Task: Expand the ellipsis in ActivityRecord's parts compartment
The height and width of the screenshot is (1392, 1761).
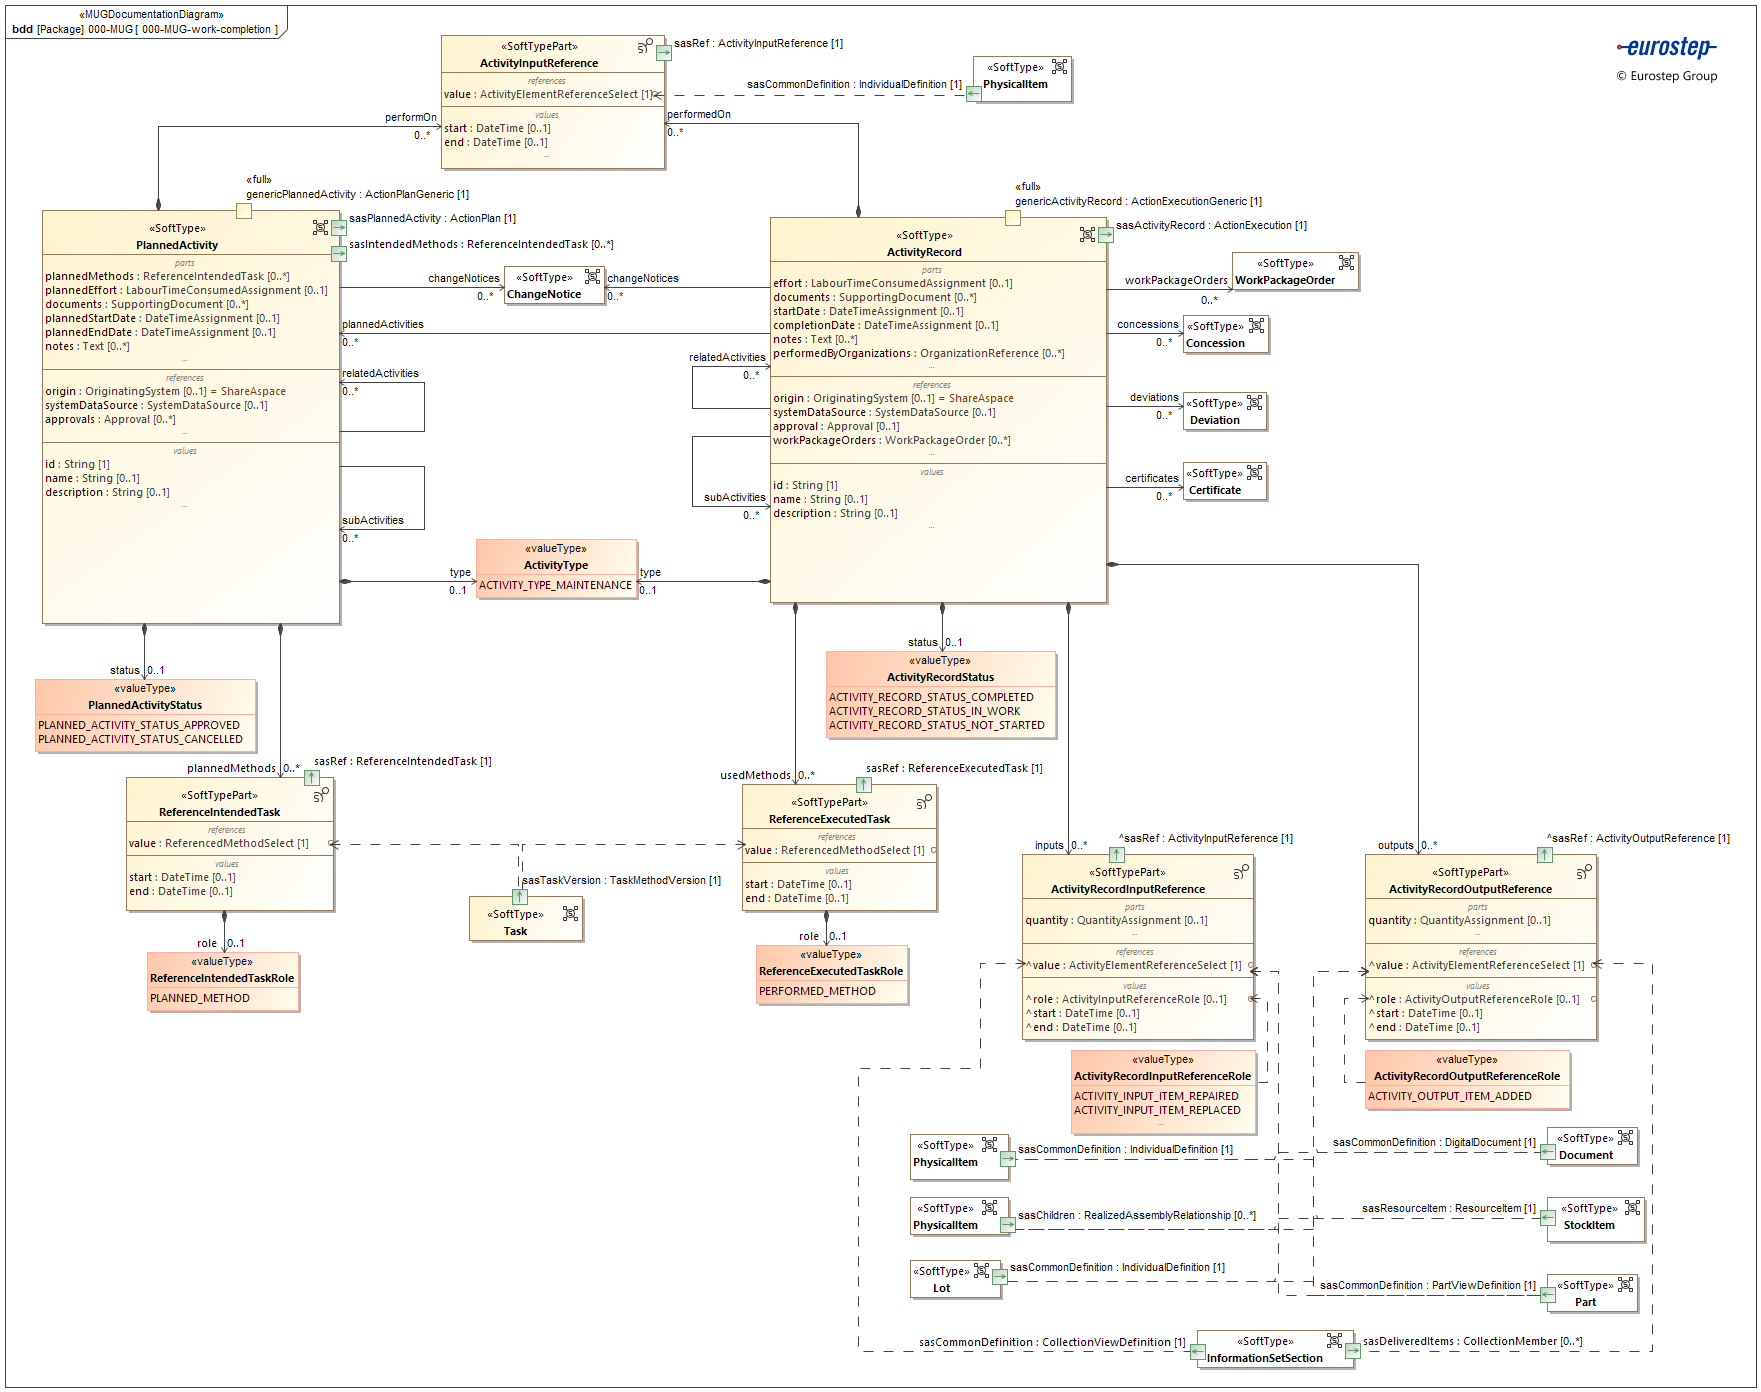Action: 933,367
